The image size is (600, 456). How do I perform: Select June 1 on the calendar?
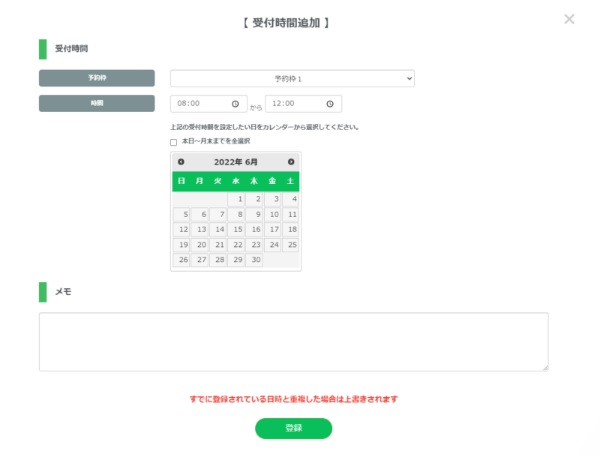[x=236, y=199]
